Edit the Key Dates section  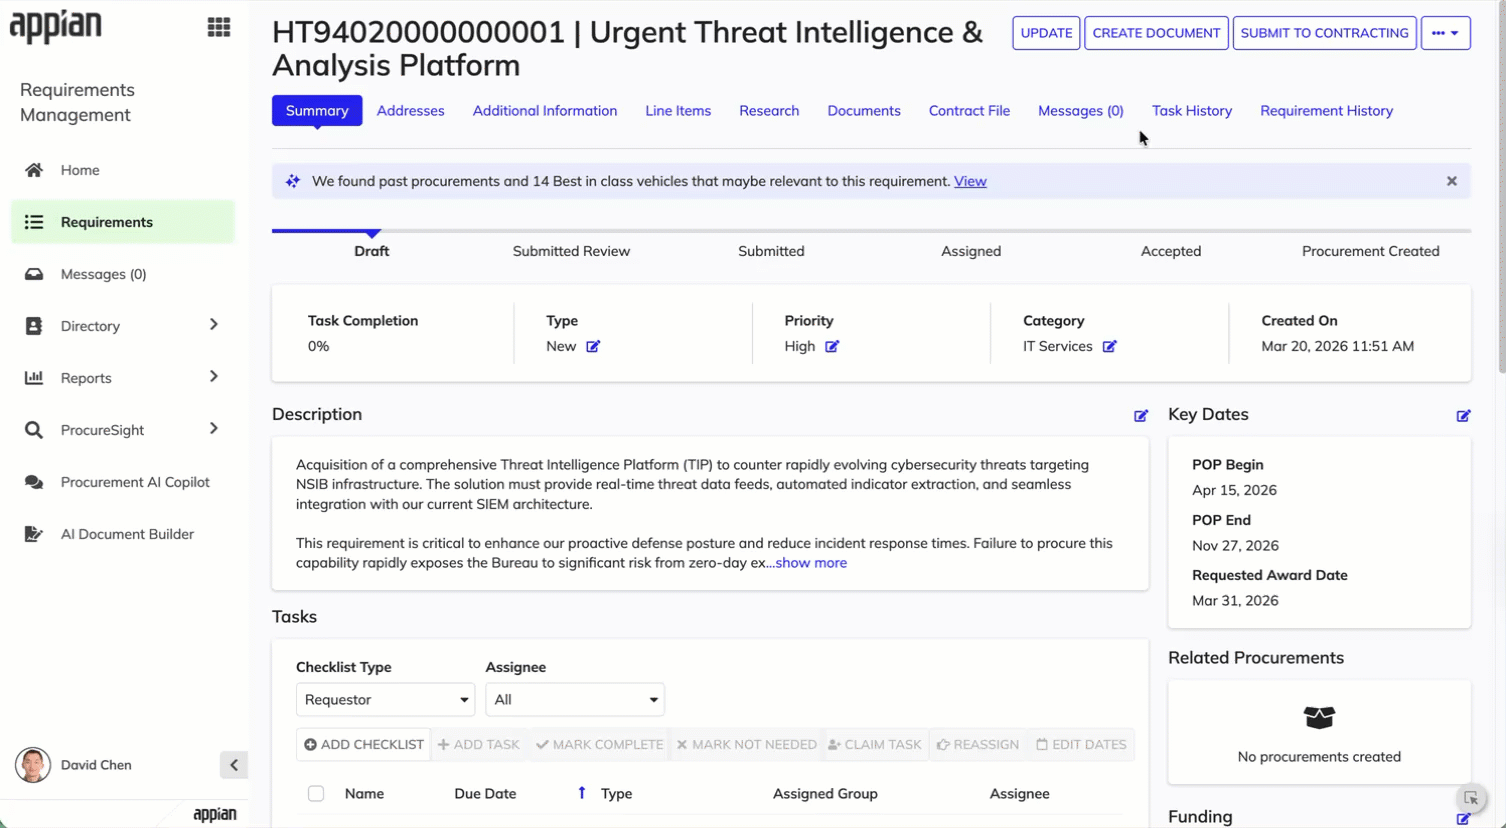1463,415
